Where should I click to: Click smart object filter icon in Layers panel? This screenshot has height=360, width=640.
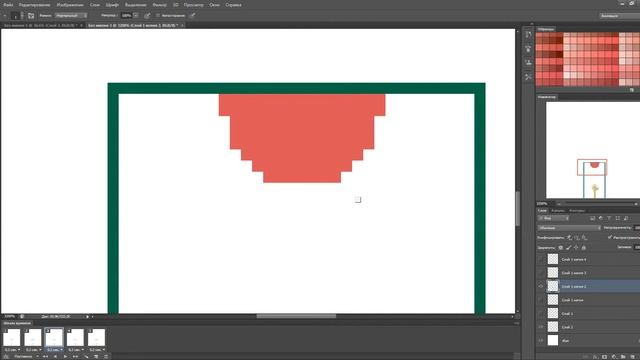tap(626, 218)
